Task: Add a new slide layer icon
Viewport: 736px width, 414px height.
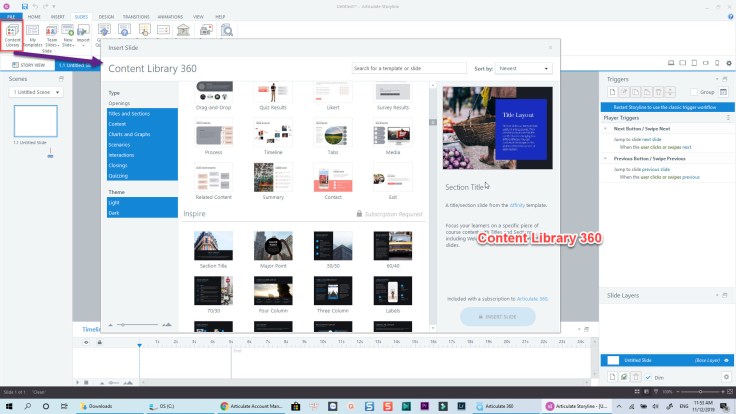Action: [x=612, y=377]
